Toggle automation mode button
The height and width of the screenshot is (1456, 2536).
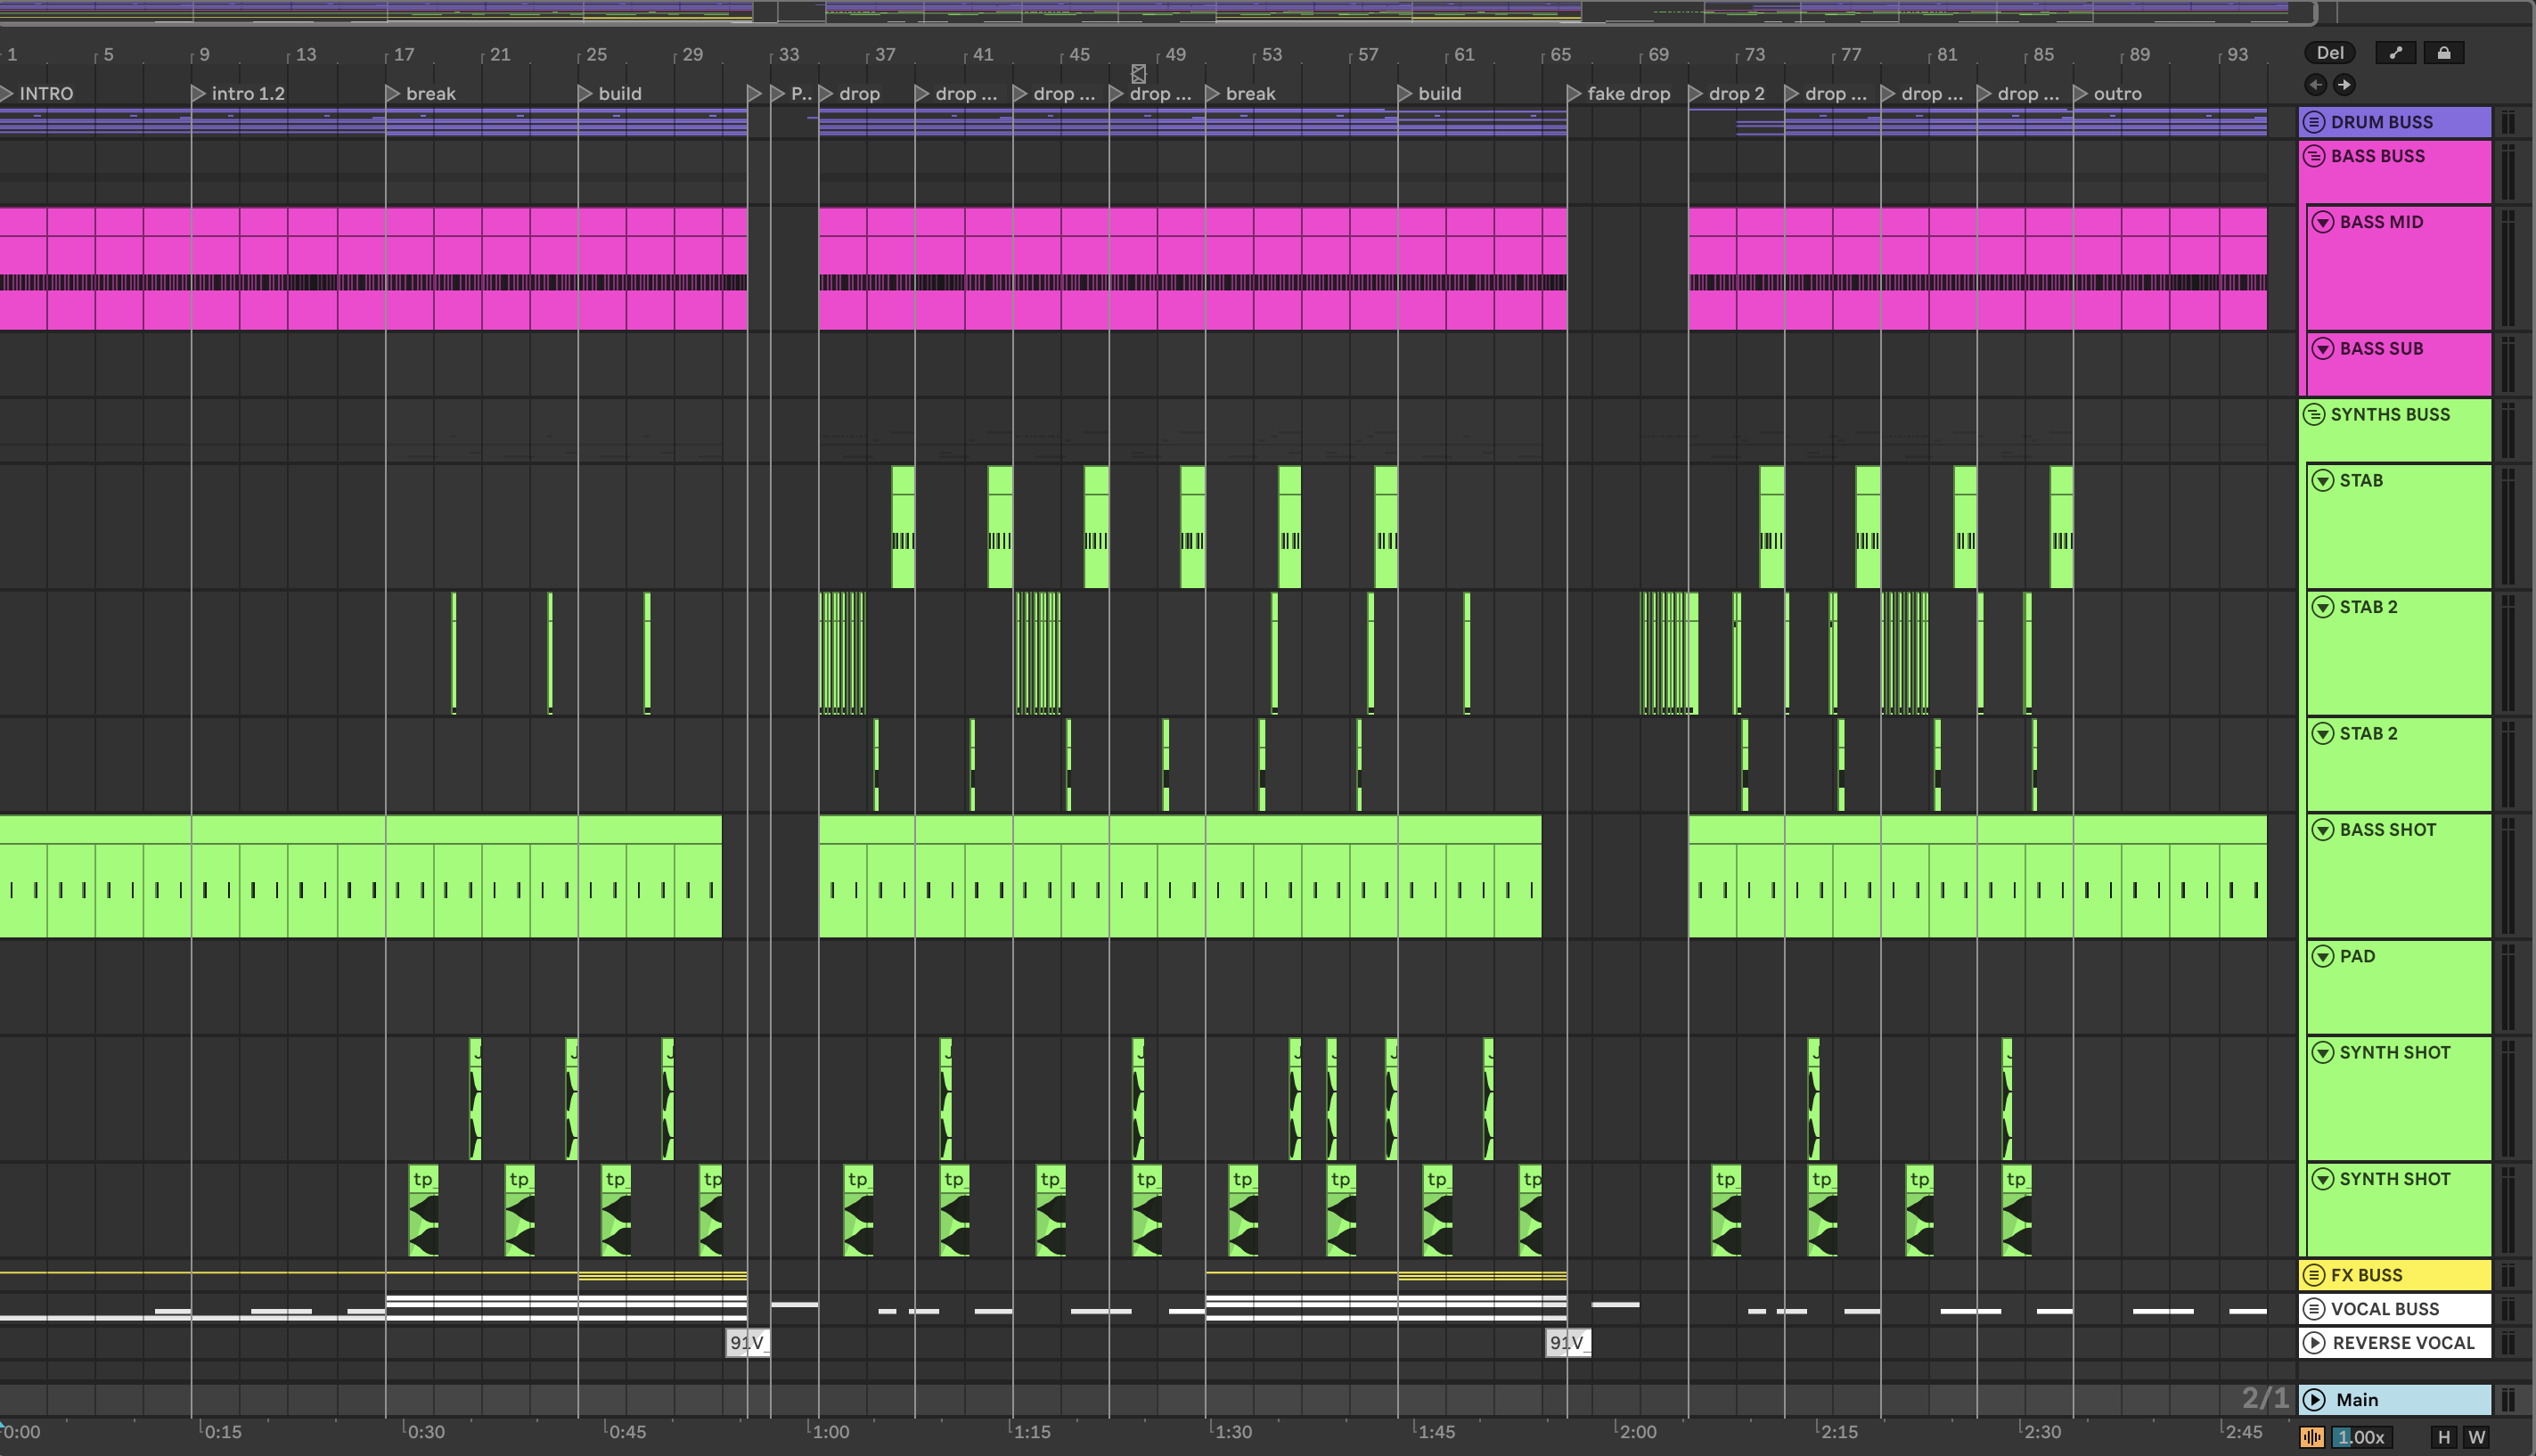click(2395, 53)
